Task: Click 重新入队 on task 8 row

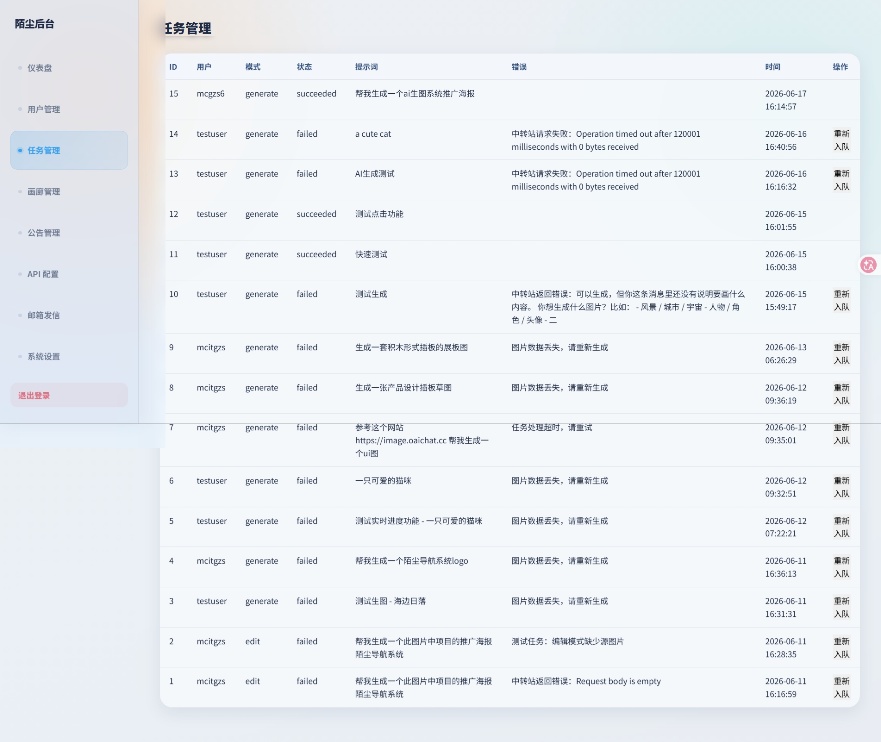Action: [841, 394]
